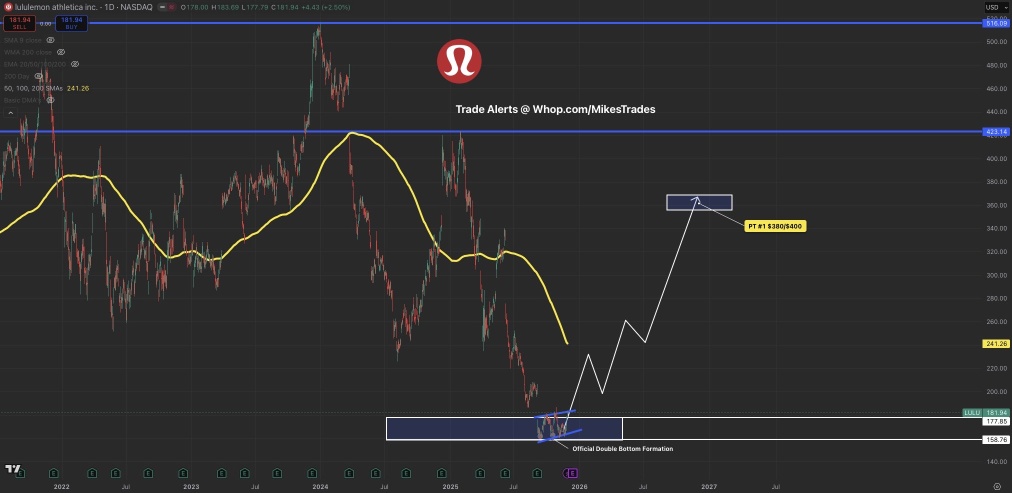The image size is (1012, 493).
Task: Click the 241.26 SMA price label
Action: click(995, 344)
